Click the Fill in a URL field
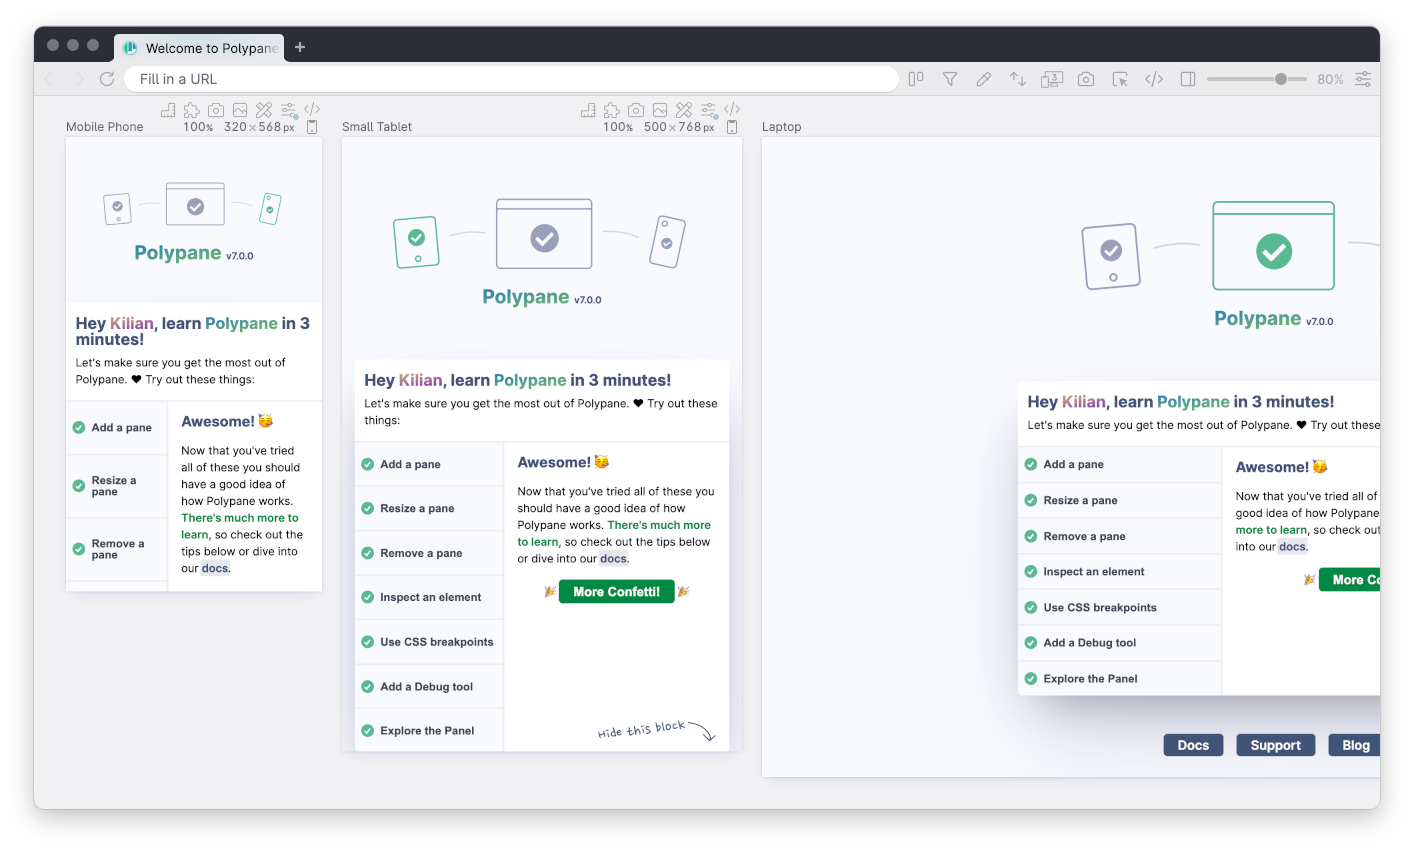1414x851 pixels. click(x=512, y=79)
